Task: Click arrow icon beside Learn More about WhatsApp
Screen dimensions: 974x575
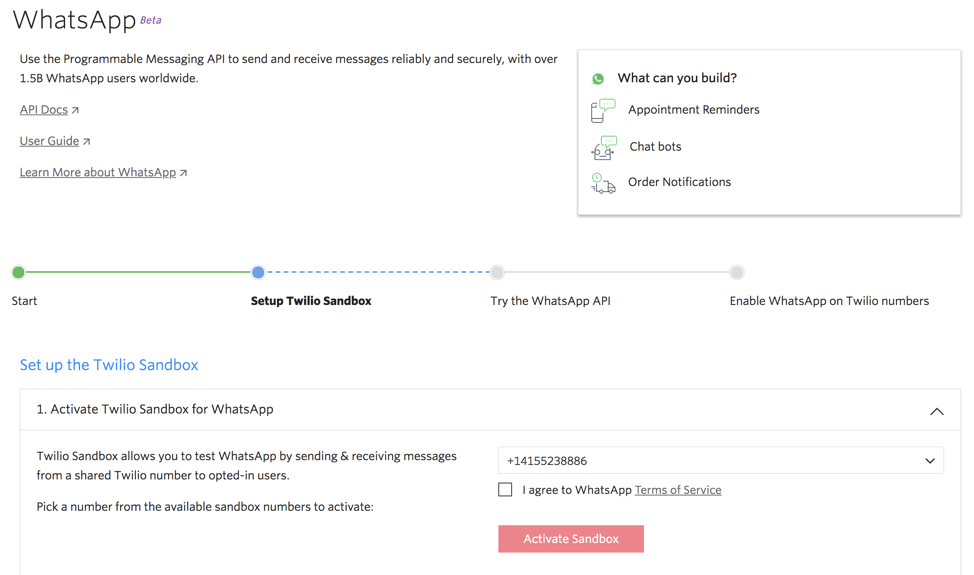Action: click(184, 173)
